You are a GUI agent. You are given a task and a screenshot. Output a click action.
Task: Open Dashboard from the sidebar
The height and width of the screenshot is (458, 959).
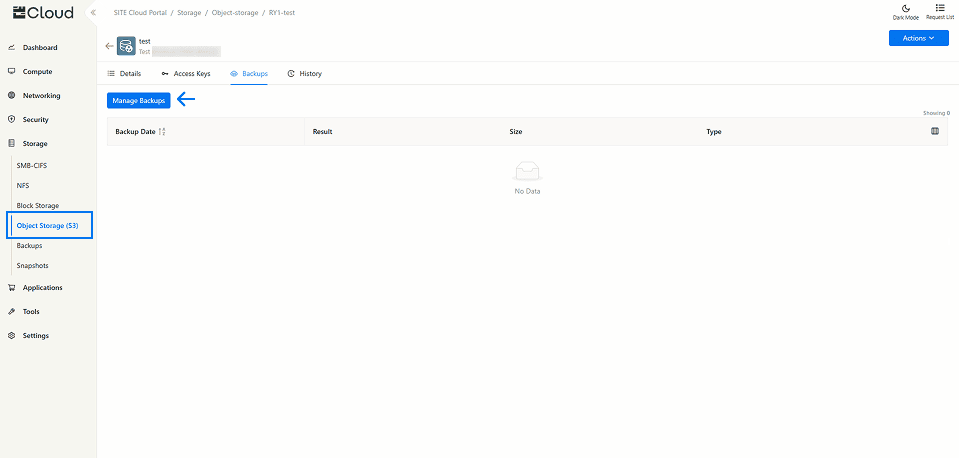pos(40,48)
